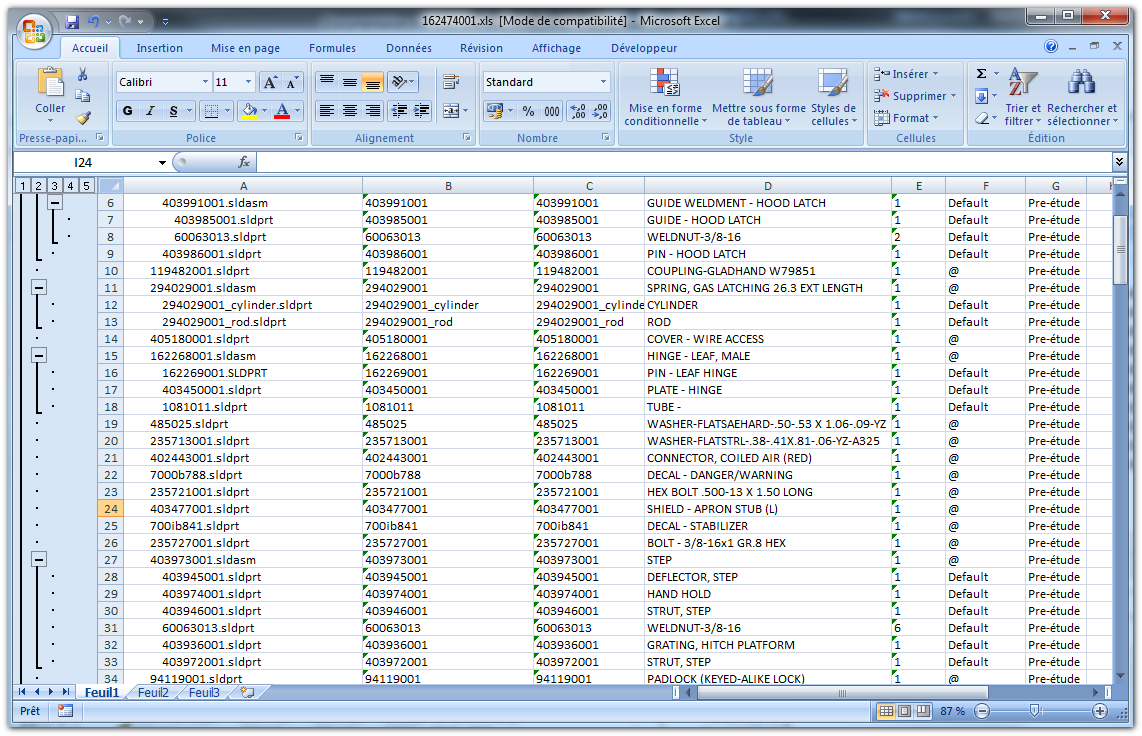Click the AutoSum sigma icon

pyautogui.click(x=981, y=74)
